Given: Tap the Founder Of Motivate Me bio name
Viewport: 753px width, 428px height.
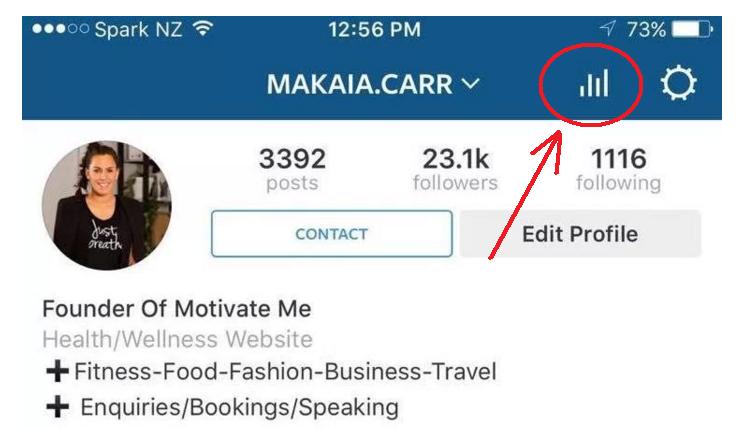Looking at the screenshot, I should [x=177, y=308].
